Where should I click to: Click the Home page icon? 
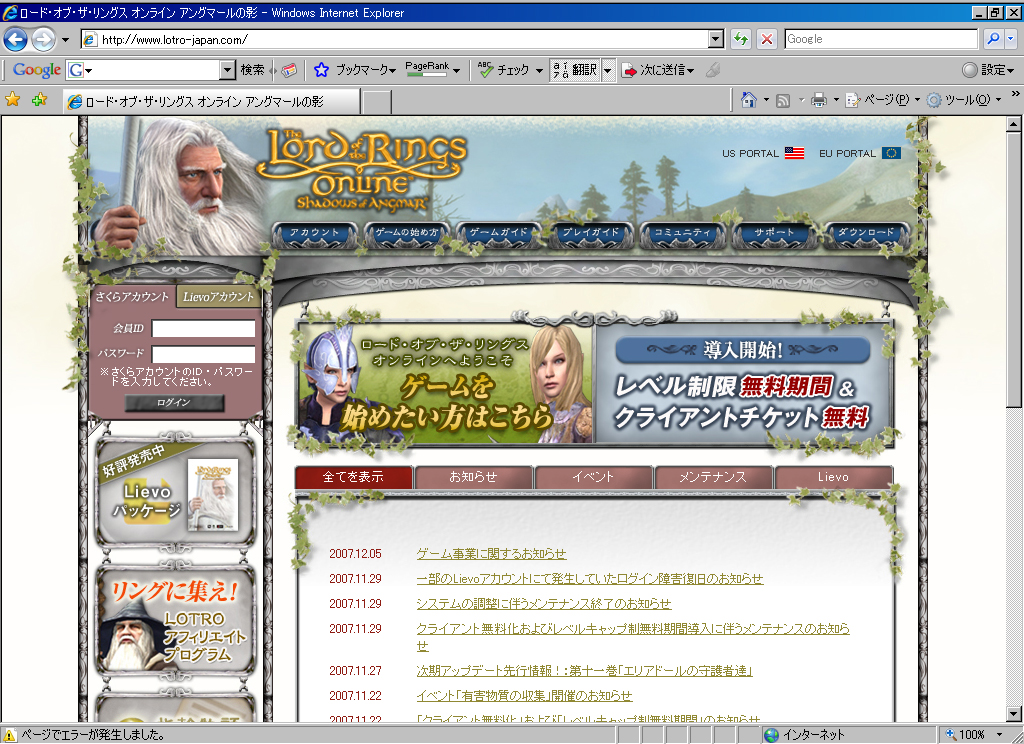[x=748, y=100]
